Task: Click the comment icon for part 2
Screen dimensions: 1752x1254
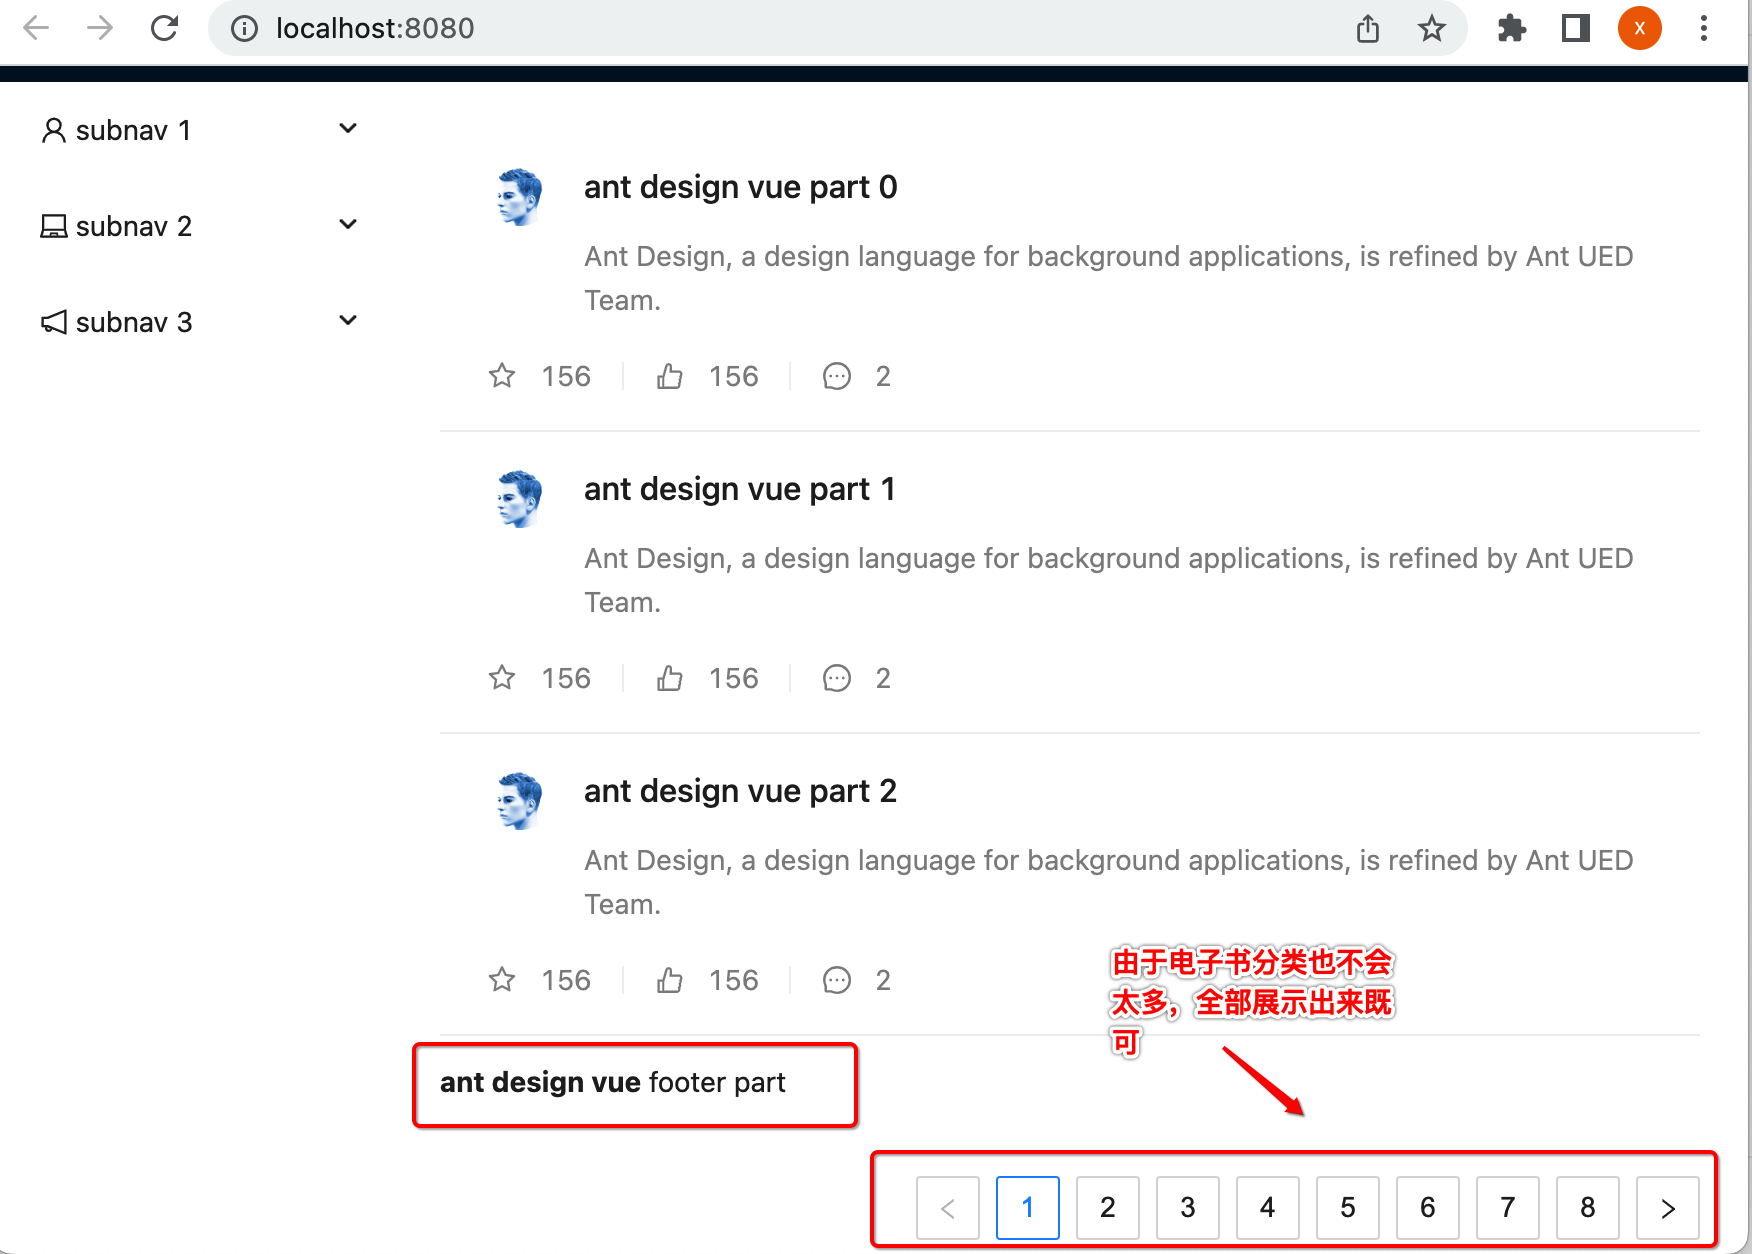Action: pyautogui.click(x=837, y=980)
